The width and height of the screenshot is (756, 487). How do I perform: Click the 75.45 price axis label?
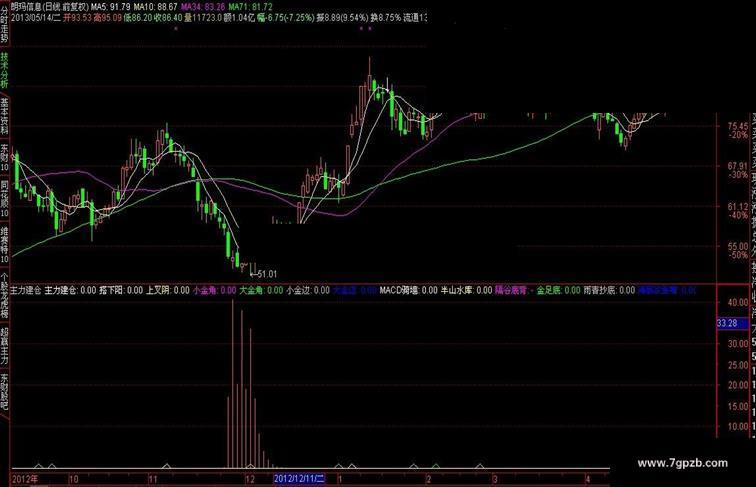[x=738, y=126]
